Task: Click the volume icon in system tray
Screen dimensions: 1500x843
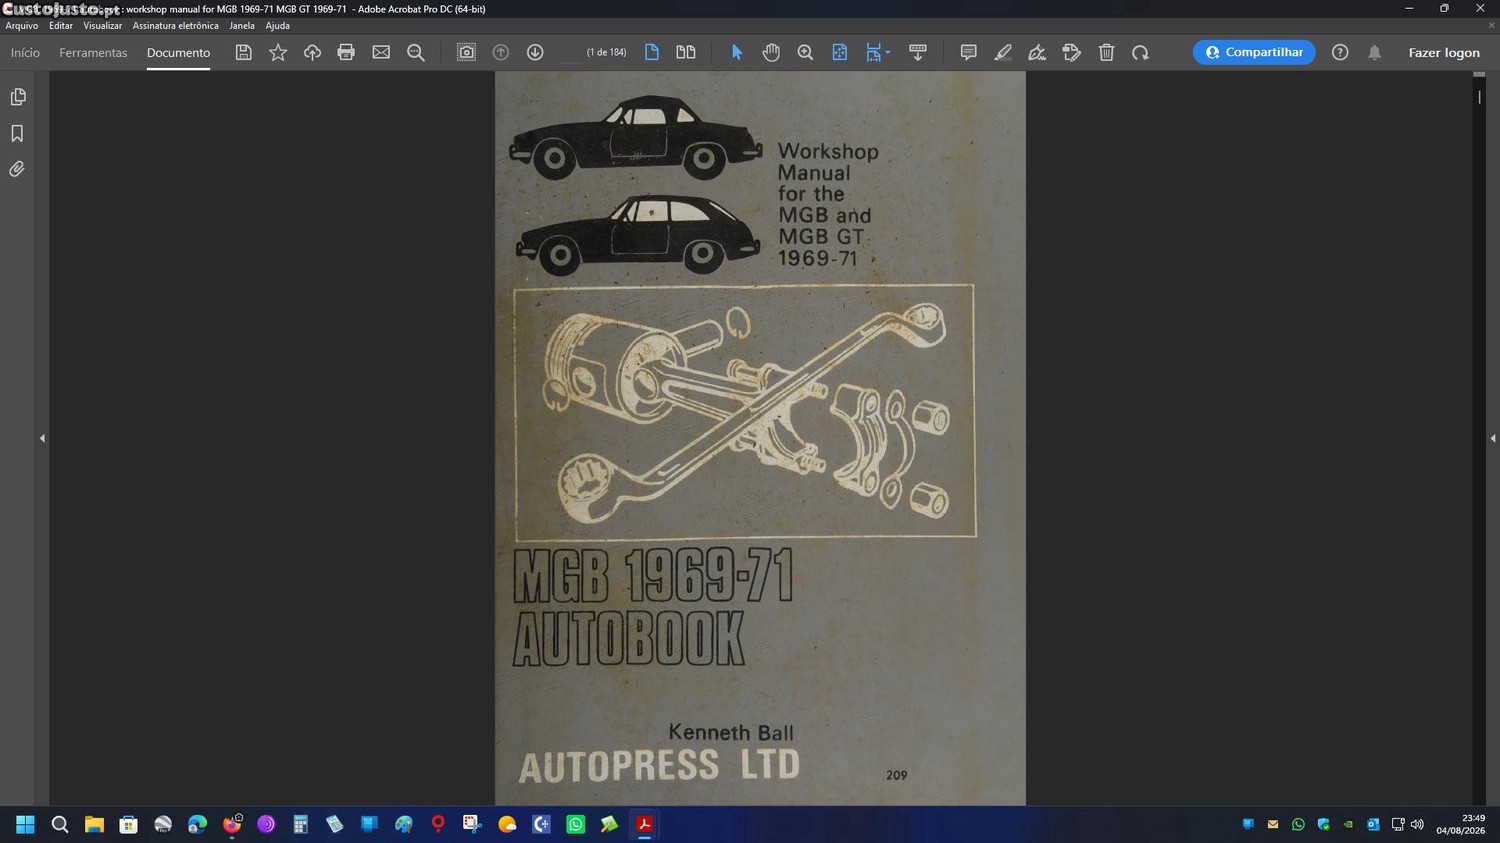Action: tap(1417, 824)
